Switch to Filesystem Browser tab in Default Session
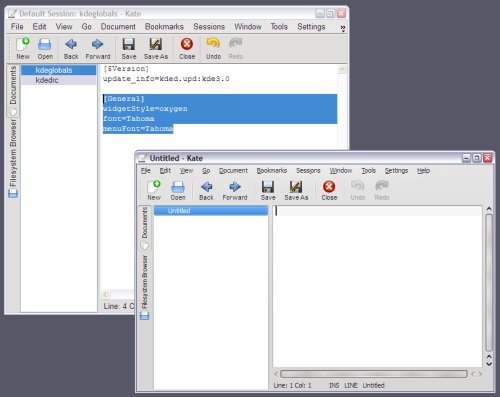This screenshot has width=500, height=397. coord(13,158)
